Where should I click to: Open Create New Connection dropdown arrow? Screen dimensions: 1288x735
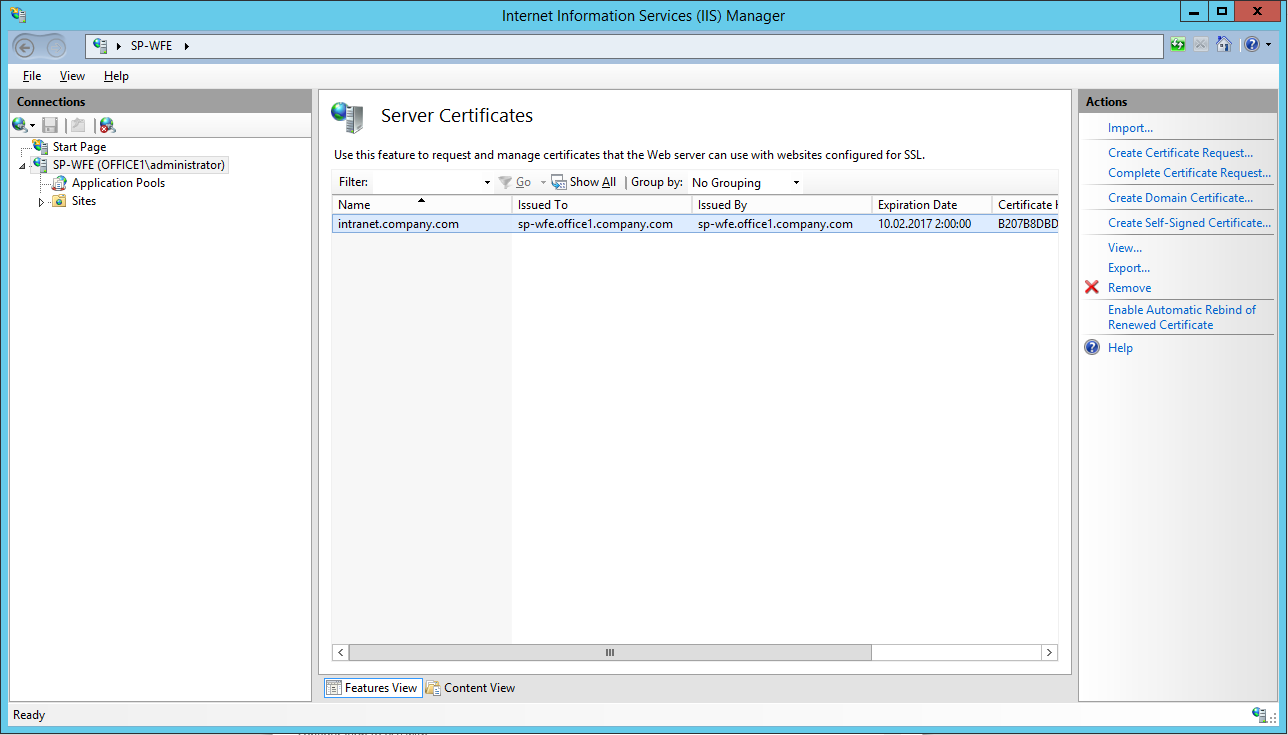(32, 126)
